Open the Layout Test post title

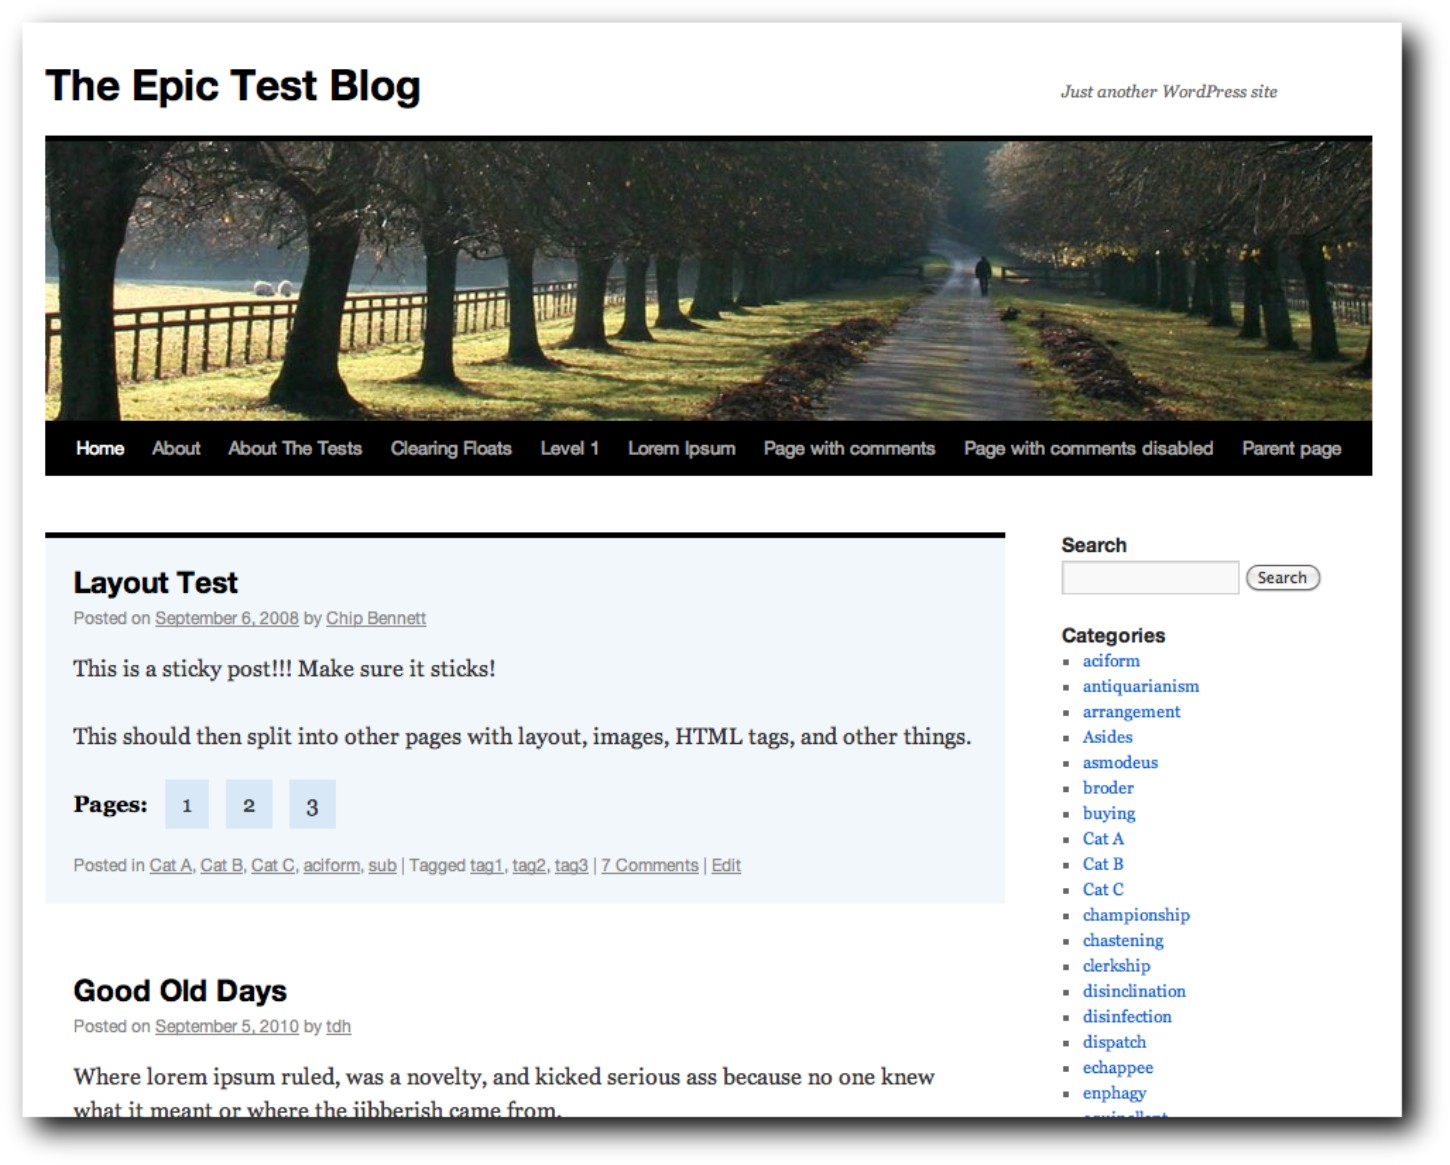click(155, 582)
